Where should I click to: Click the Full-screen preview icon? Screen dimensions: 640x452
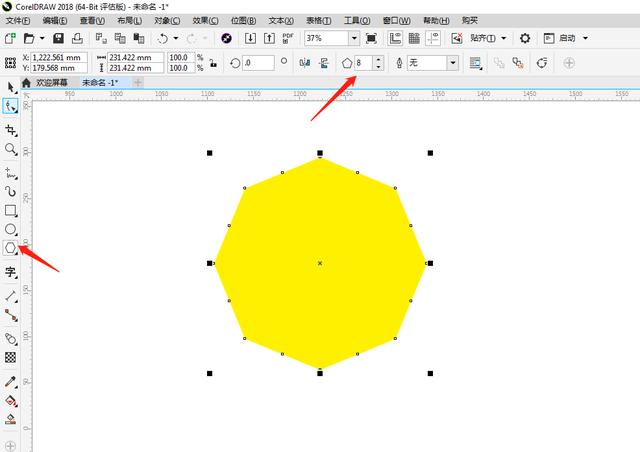(371, 38)
